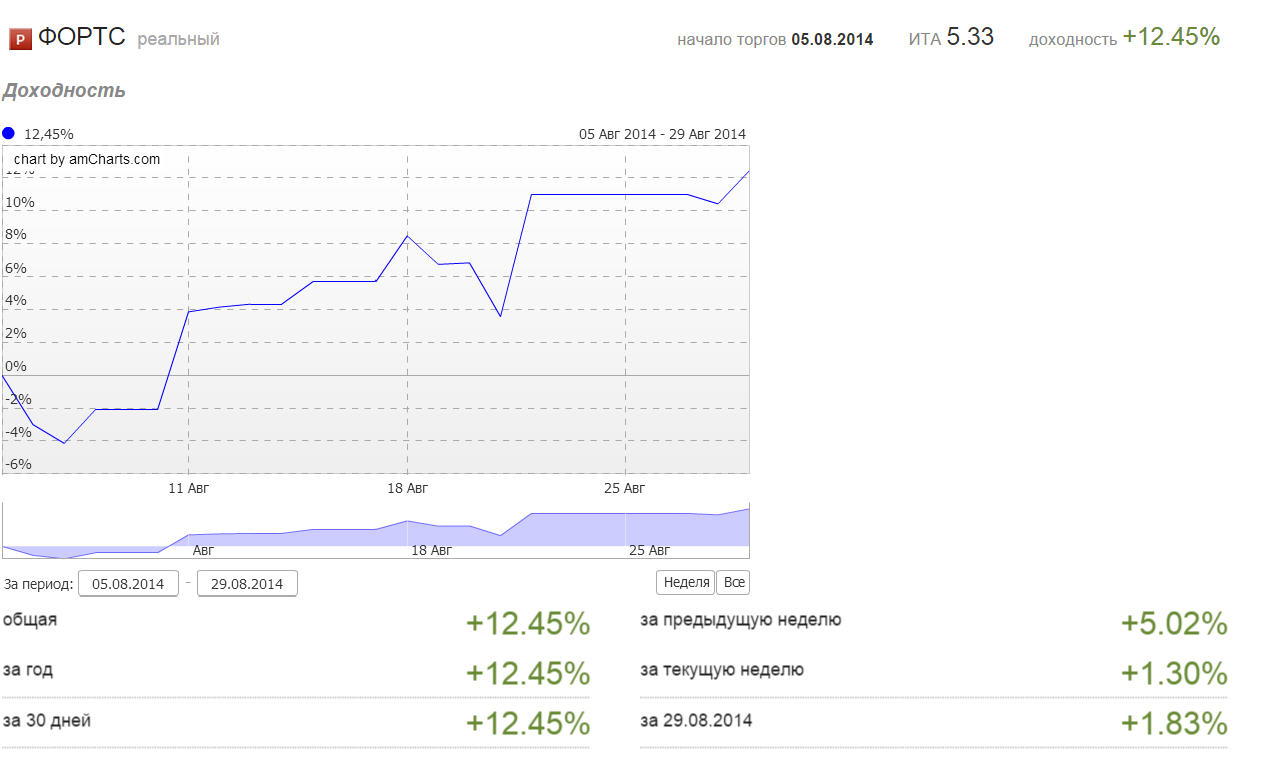Click the ФОРТС account title
The width and height of the screenshot is (1268, 781).
point(81,38)
